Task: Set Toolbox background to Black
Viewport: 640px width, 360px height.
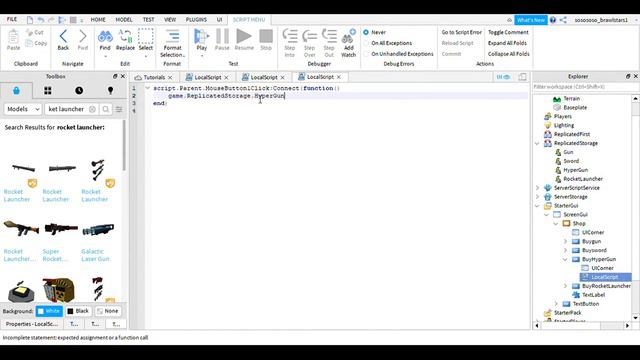Action: click(78, 311)
